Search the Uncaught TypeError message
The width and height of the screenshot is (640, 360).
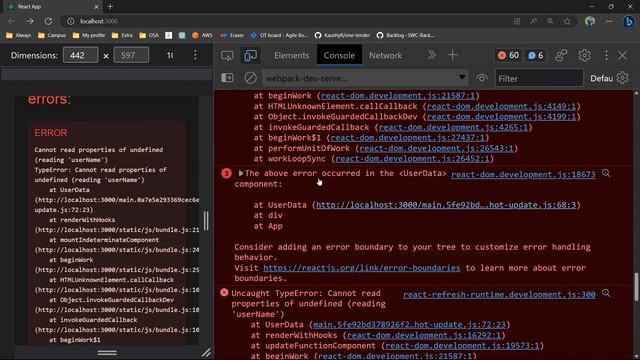606,293
